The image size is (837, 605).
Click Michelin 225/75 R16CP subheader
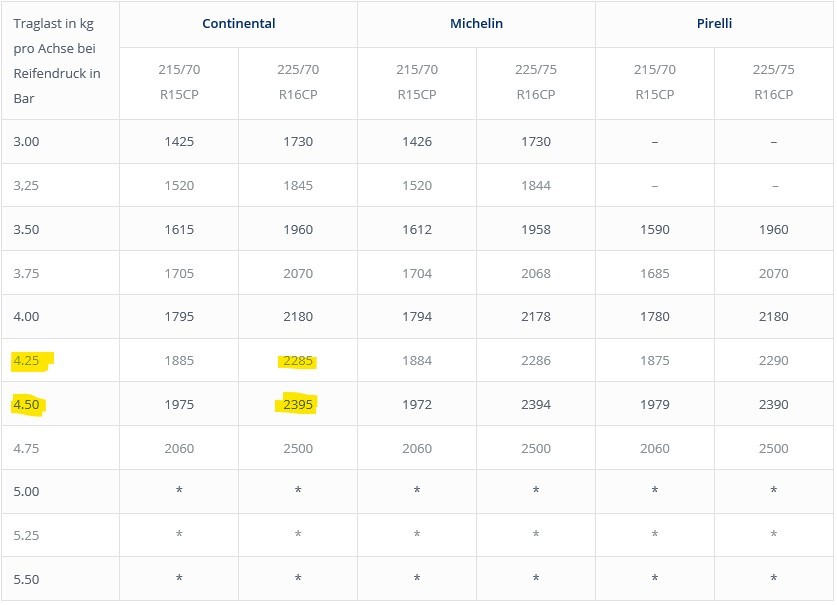click(536, 82)
